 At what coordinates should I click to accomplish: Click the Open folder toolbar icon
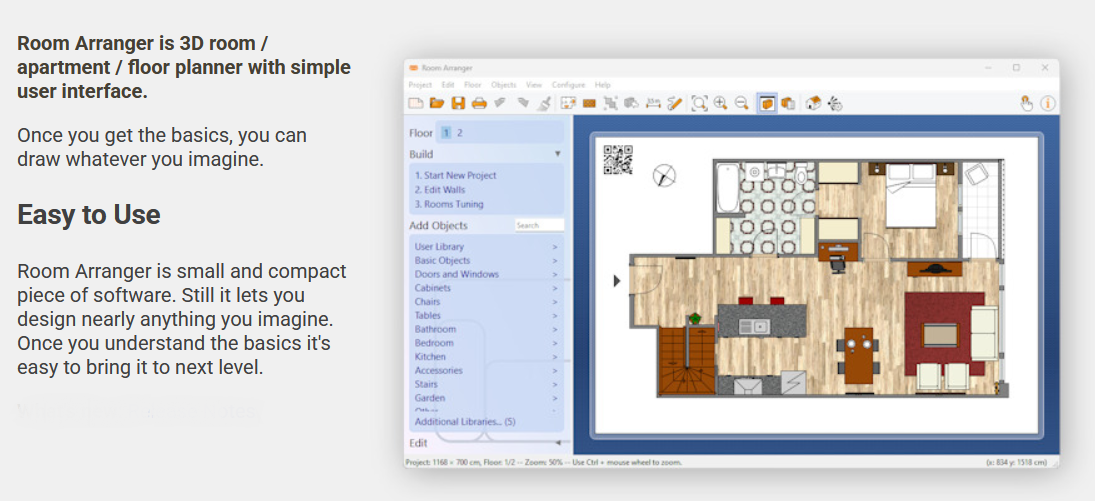[x=437, y=103]
